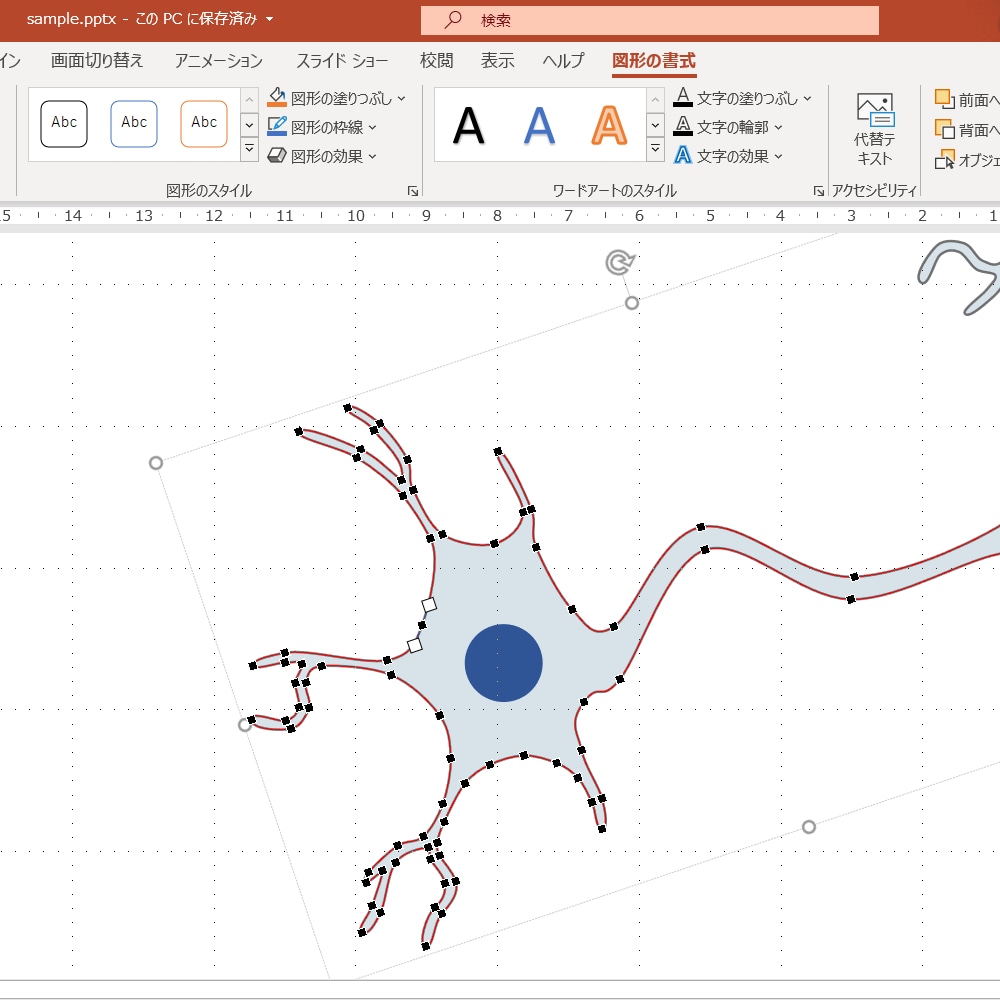Click the Text Effects glowing A icon
The image size is (1000, 1000).
coord(683,156)
